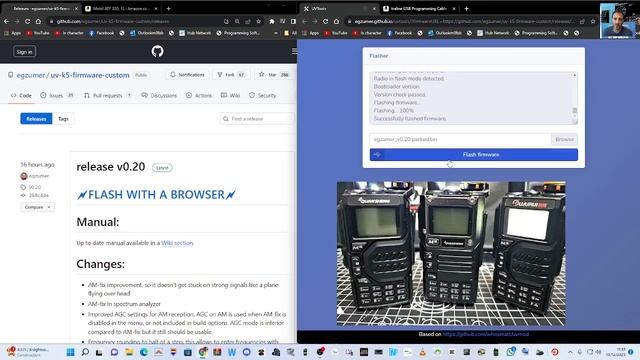The image size is (640, 360).
Task: Open Outlook Web bookmark in right browser
Action: (444, 33)
